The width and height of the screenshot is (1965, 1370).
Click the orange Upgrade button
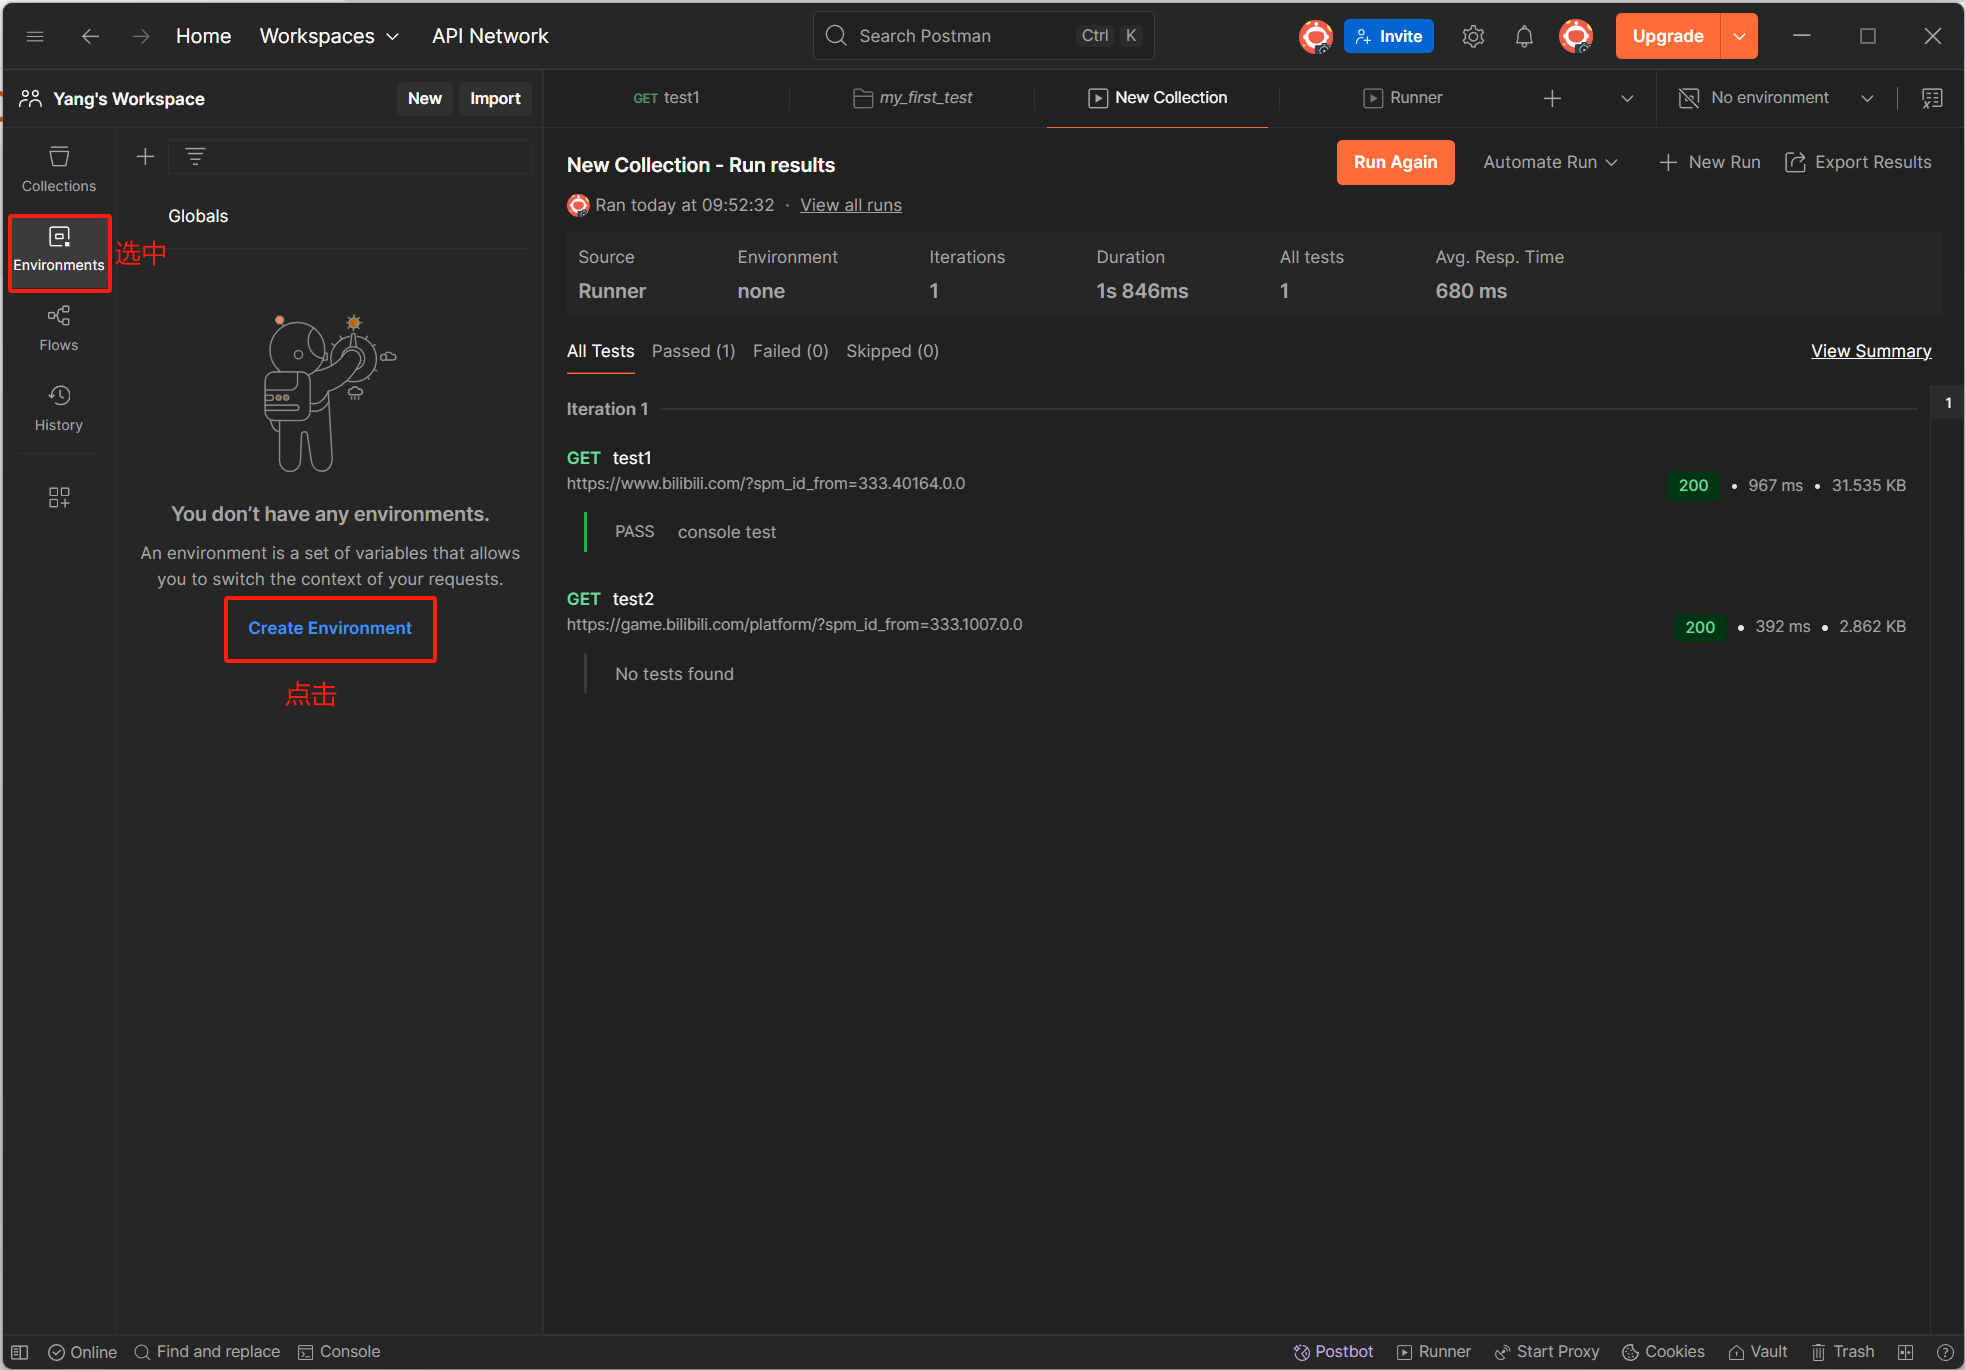pos(1667,37)
